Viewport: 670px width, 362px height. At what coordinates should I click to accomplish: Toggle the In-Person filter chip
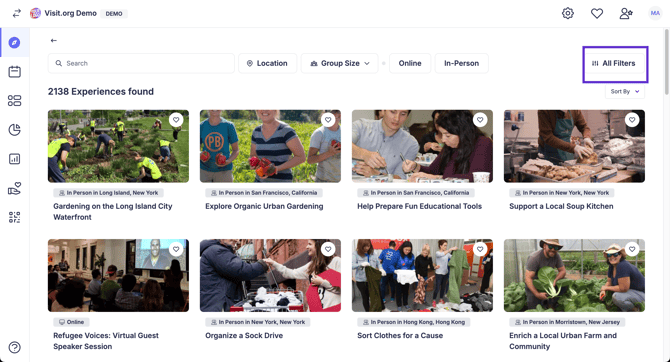tap(461, 63)
